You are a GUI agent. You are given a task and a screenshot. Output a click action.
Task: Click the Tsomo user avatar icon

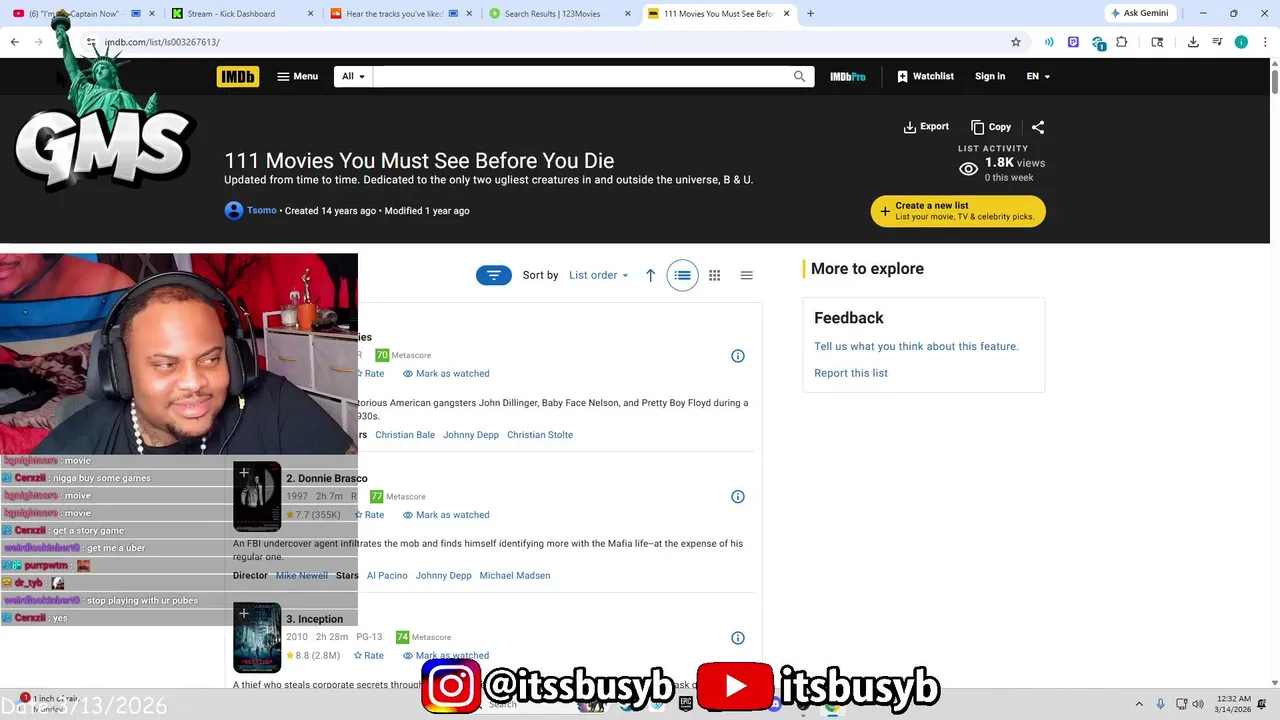click(x=234, y=210)
